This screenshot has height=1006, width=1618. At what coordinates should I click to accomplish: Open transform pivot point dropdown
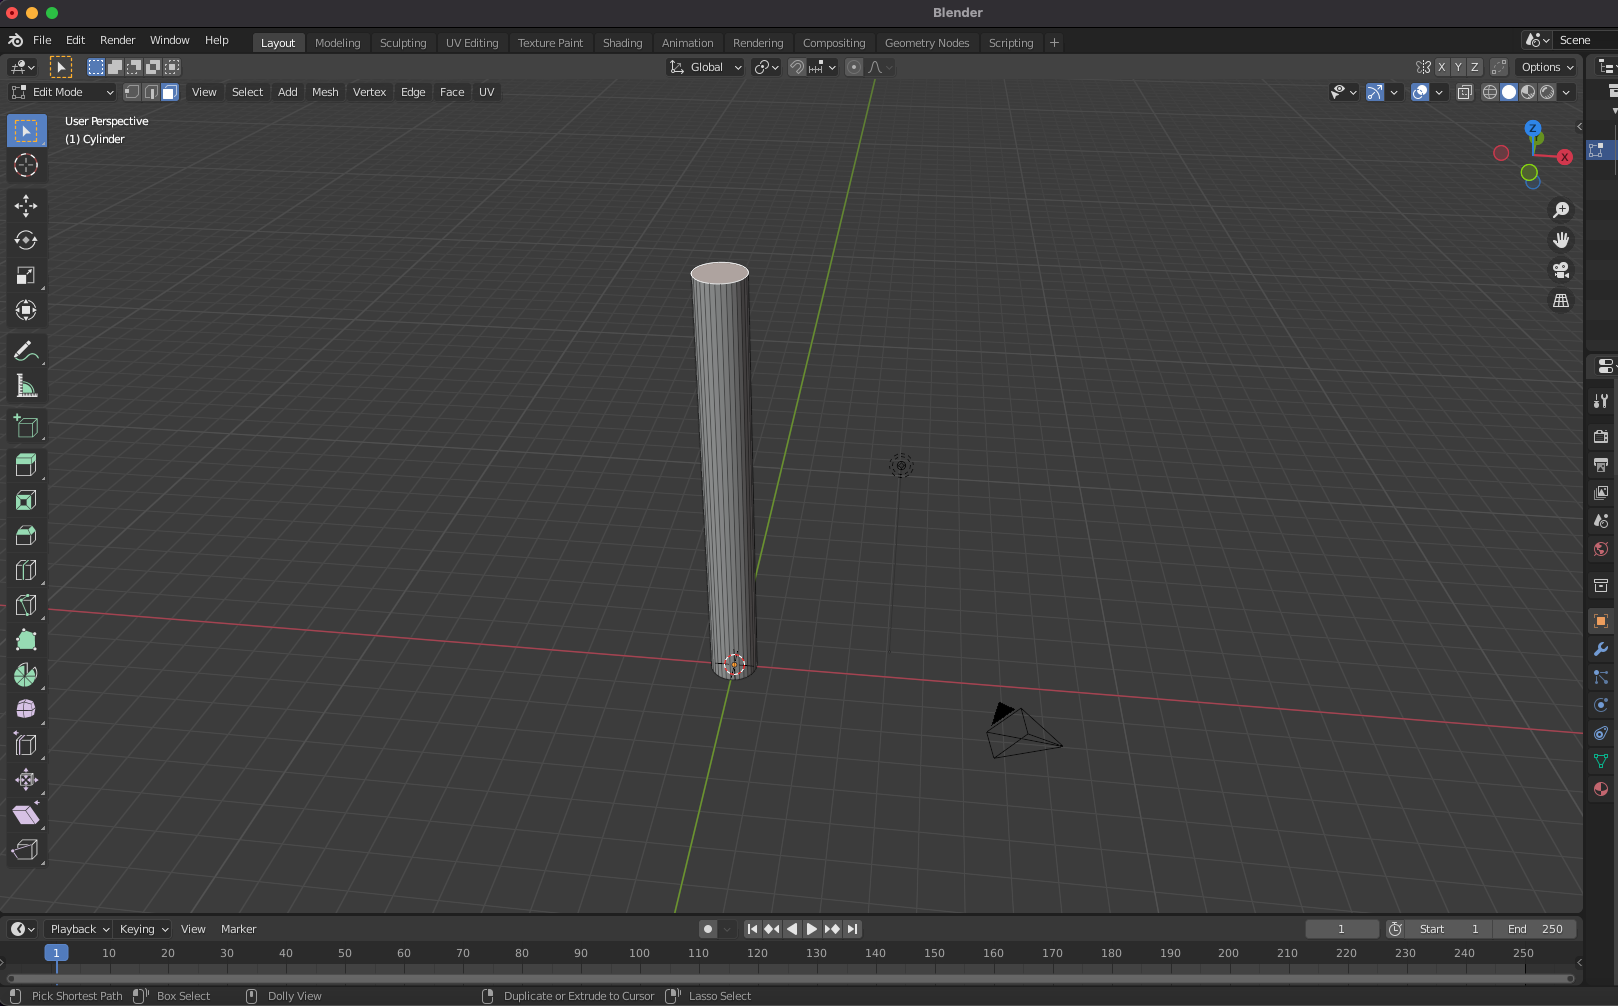767,67
